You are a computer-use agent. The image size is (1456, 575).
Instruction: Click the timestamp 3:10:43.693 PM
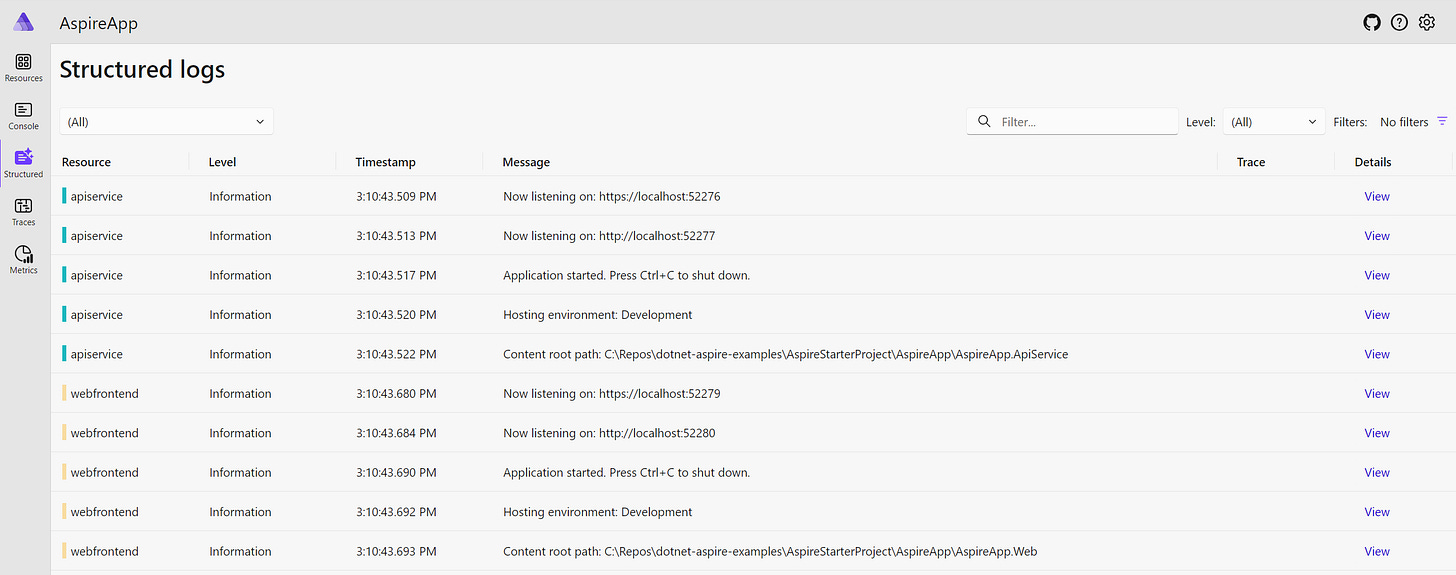coord(396,552)
